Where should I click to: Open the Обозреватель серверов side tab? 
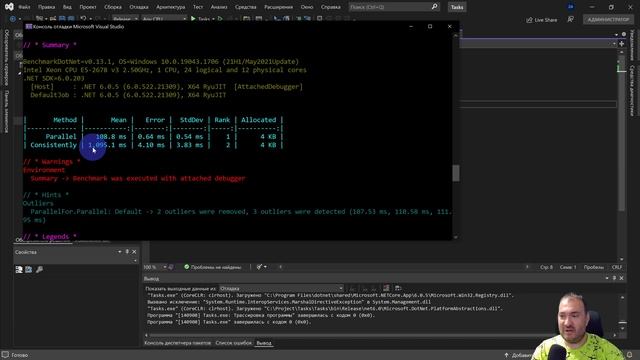pos(6,58)
